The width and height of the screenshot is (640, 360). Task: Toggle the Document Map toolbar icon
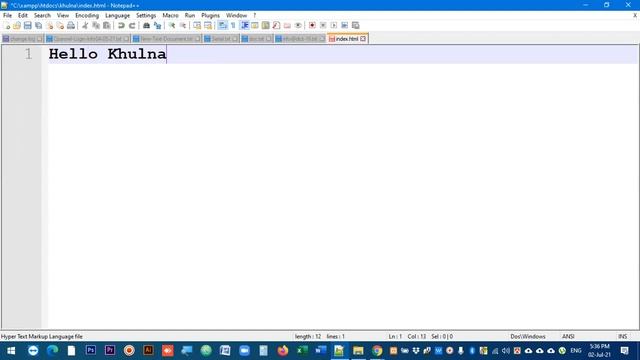pos(265,26)
